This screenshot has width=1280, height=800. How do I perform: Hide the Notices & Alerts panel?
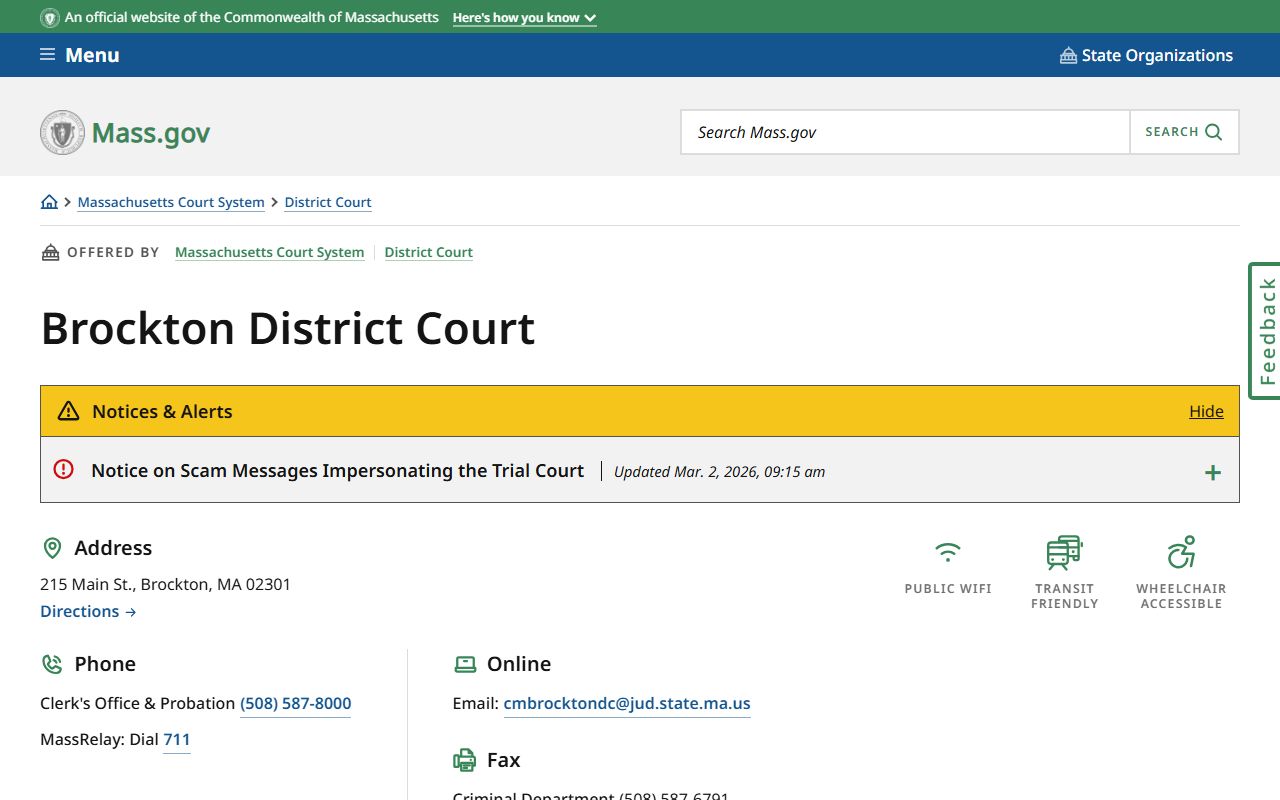pos(1206,411)
